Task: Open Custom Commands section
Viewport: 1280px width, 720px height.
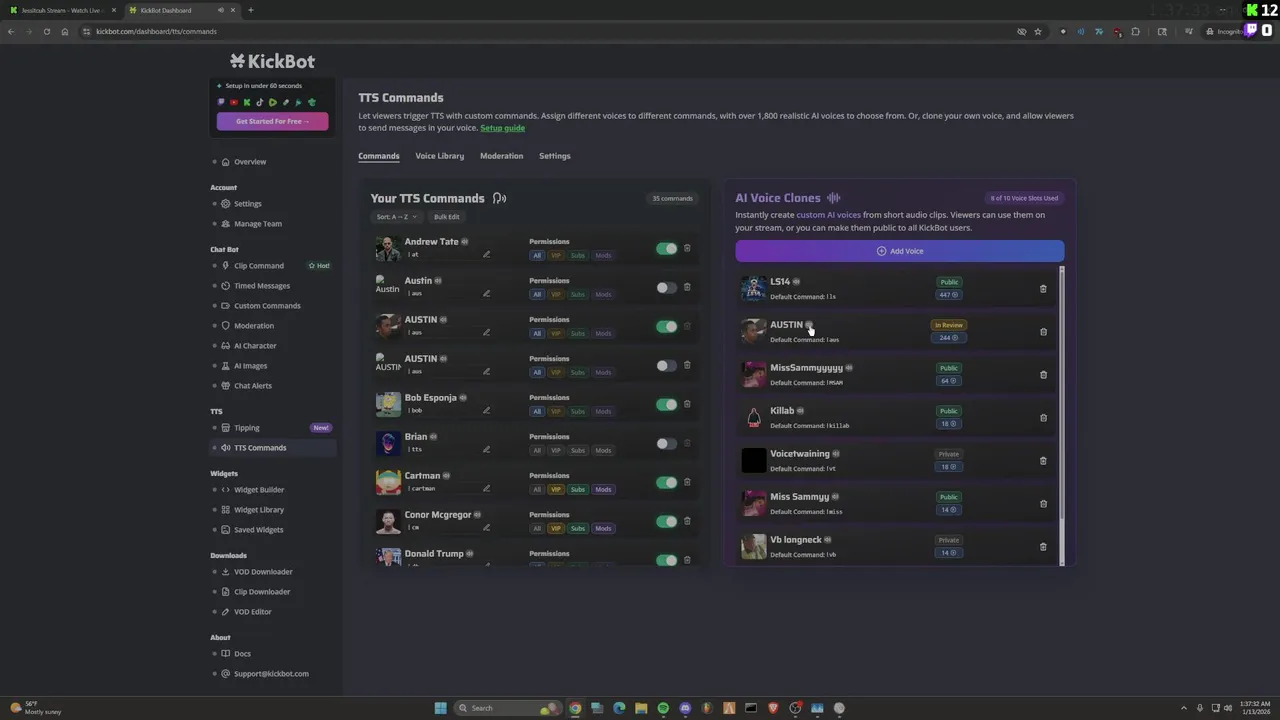Action: (267, 306)
